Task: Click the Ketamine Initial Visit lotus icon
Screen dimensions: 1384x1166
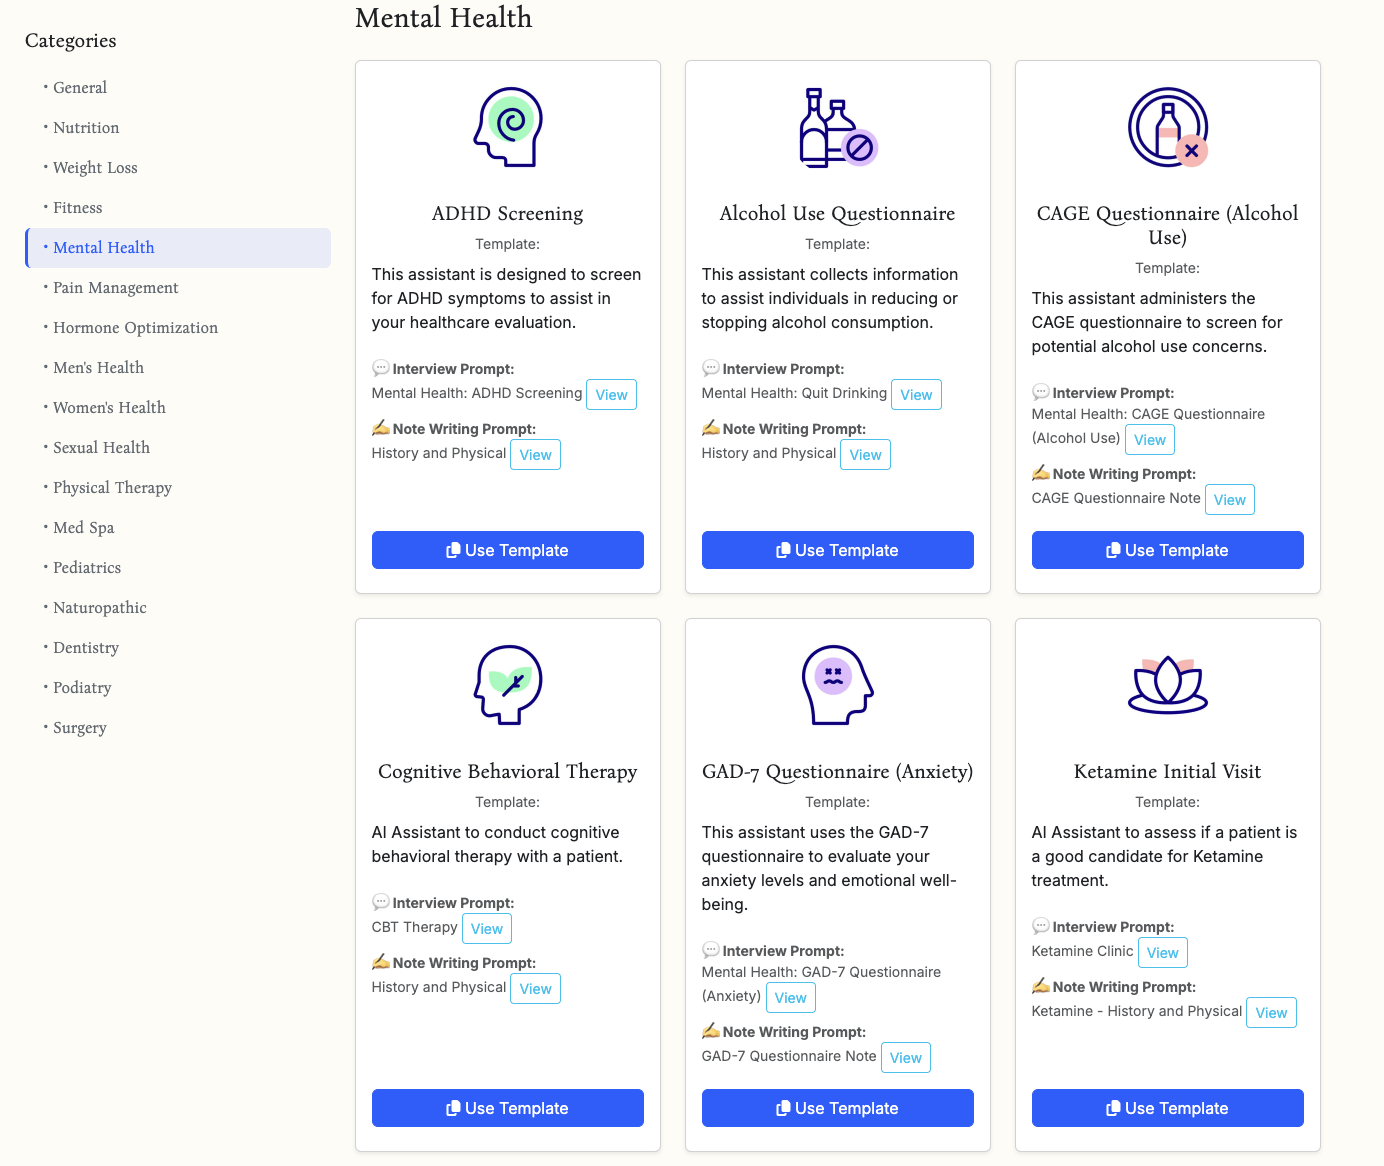Action: (1167, 685)
